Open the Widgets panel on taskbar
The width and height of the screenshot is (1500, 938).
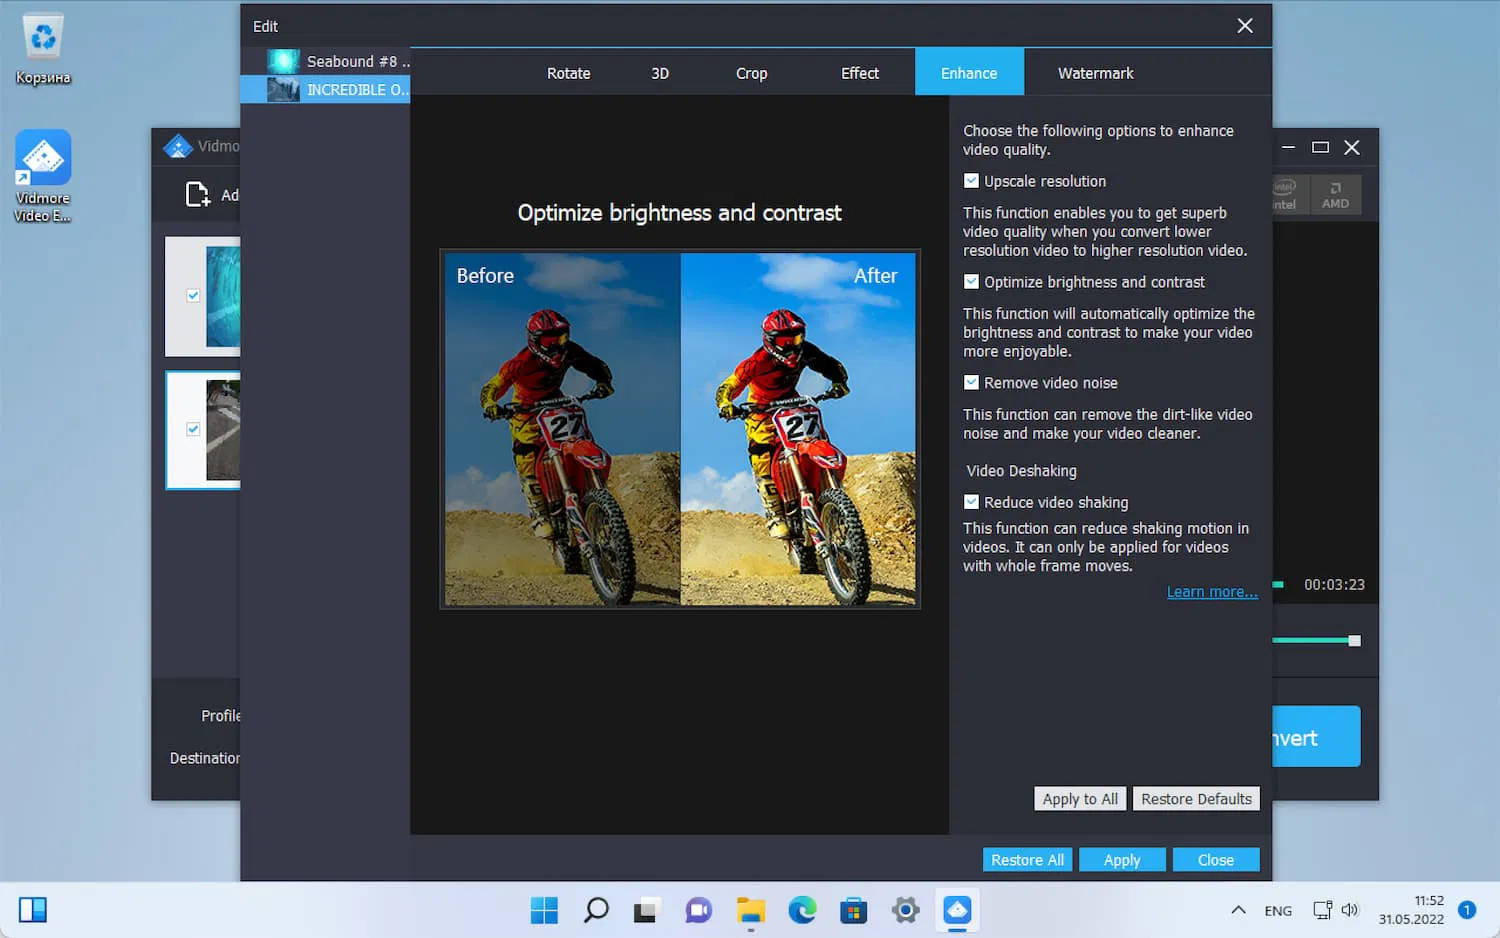point(33,910)
